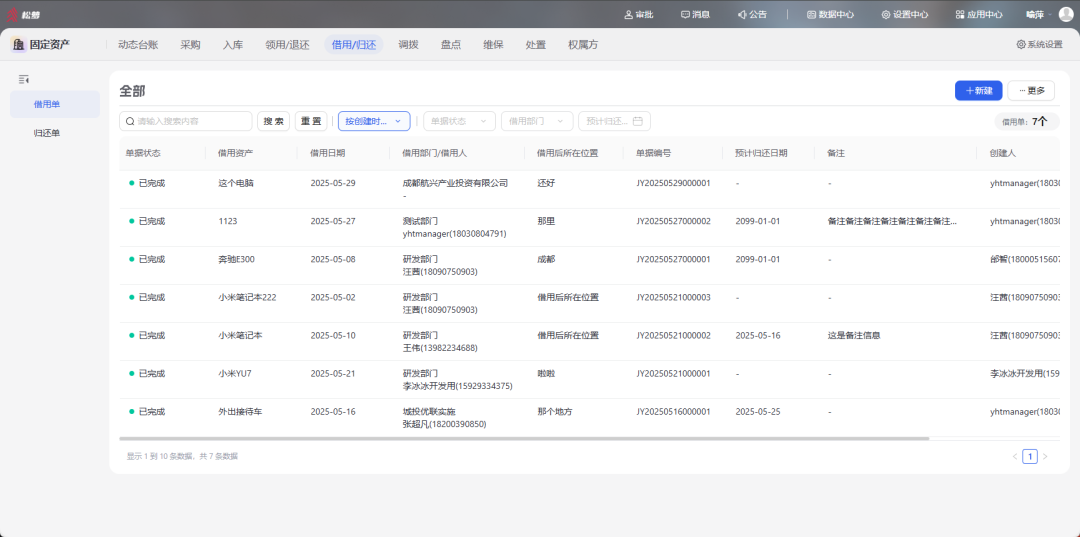Viewport: 1080px width, 537px height.
Task: Collapse the sidebar using the menu fold icon
Action: pos(24,79)
